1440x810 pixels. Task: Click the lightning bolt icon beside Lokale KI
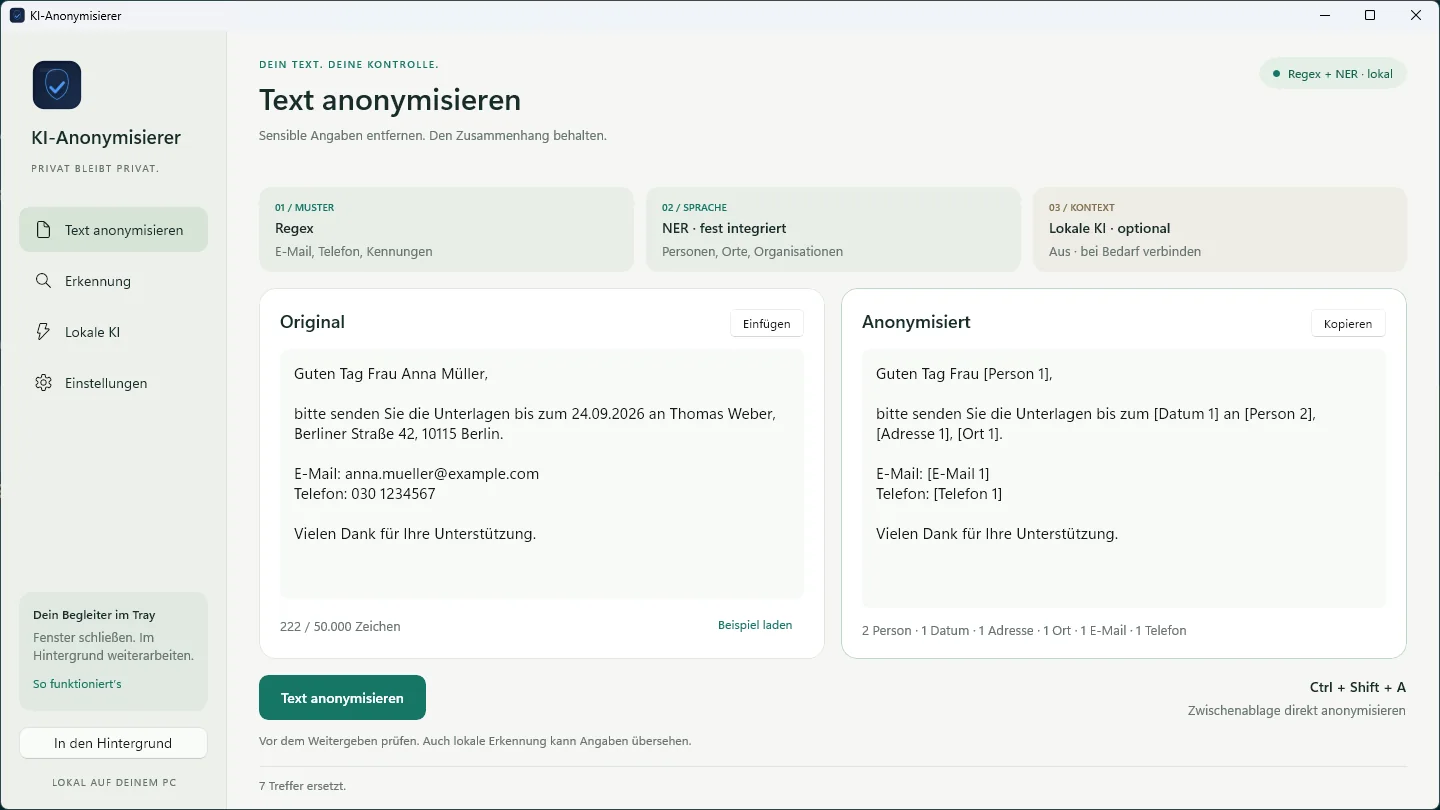click(x=43, y=332)
